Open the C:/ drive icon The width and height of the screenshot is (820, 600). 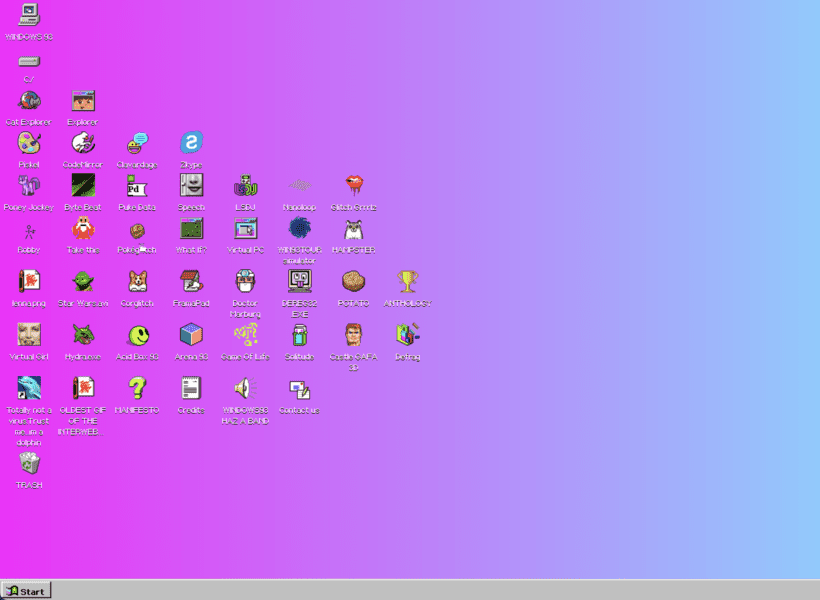coord(29,61)
